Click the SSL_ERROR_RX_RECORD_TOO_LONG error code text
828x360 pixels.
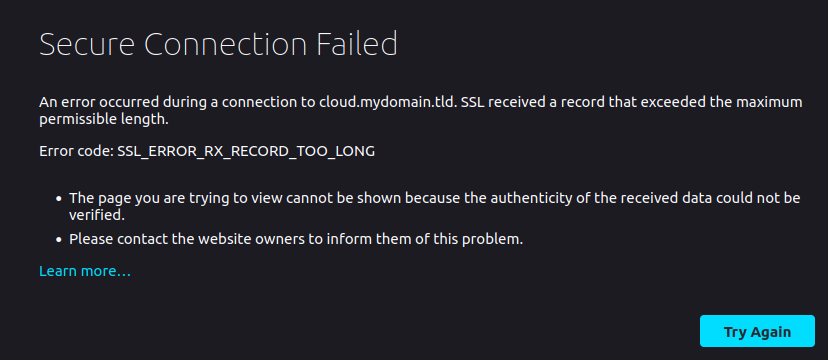pyautogui.click(x=246, y=152)
